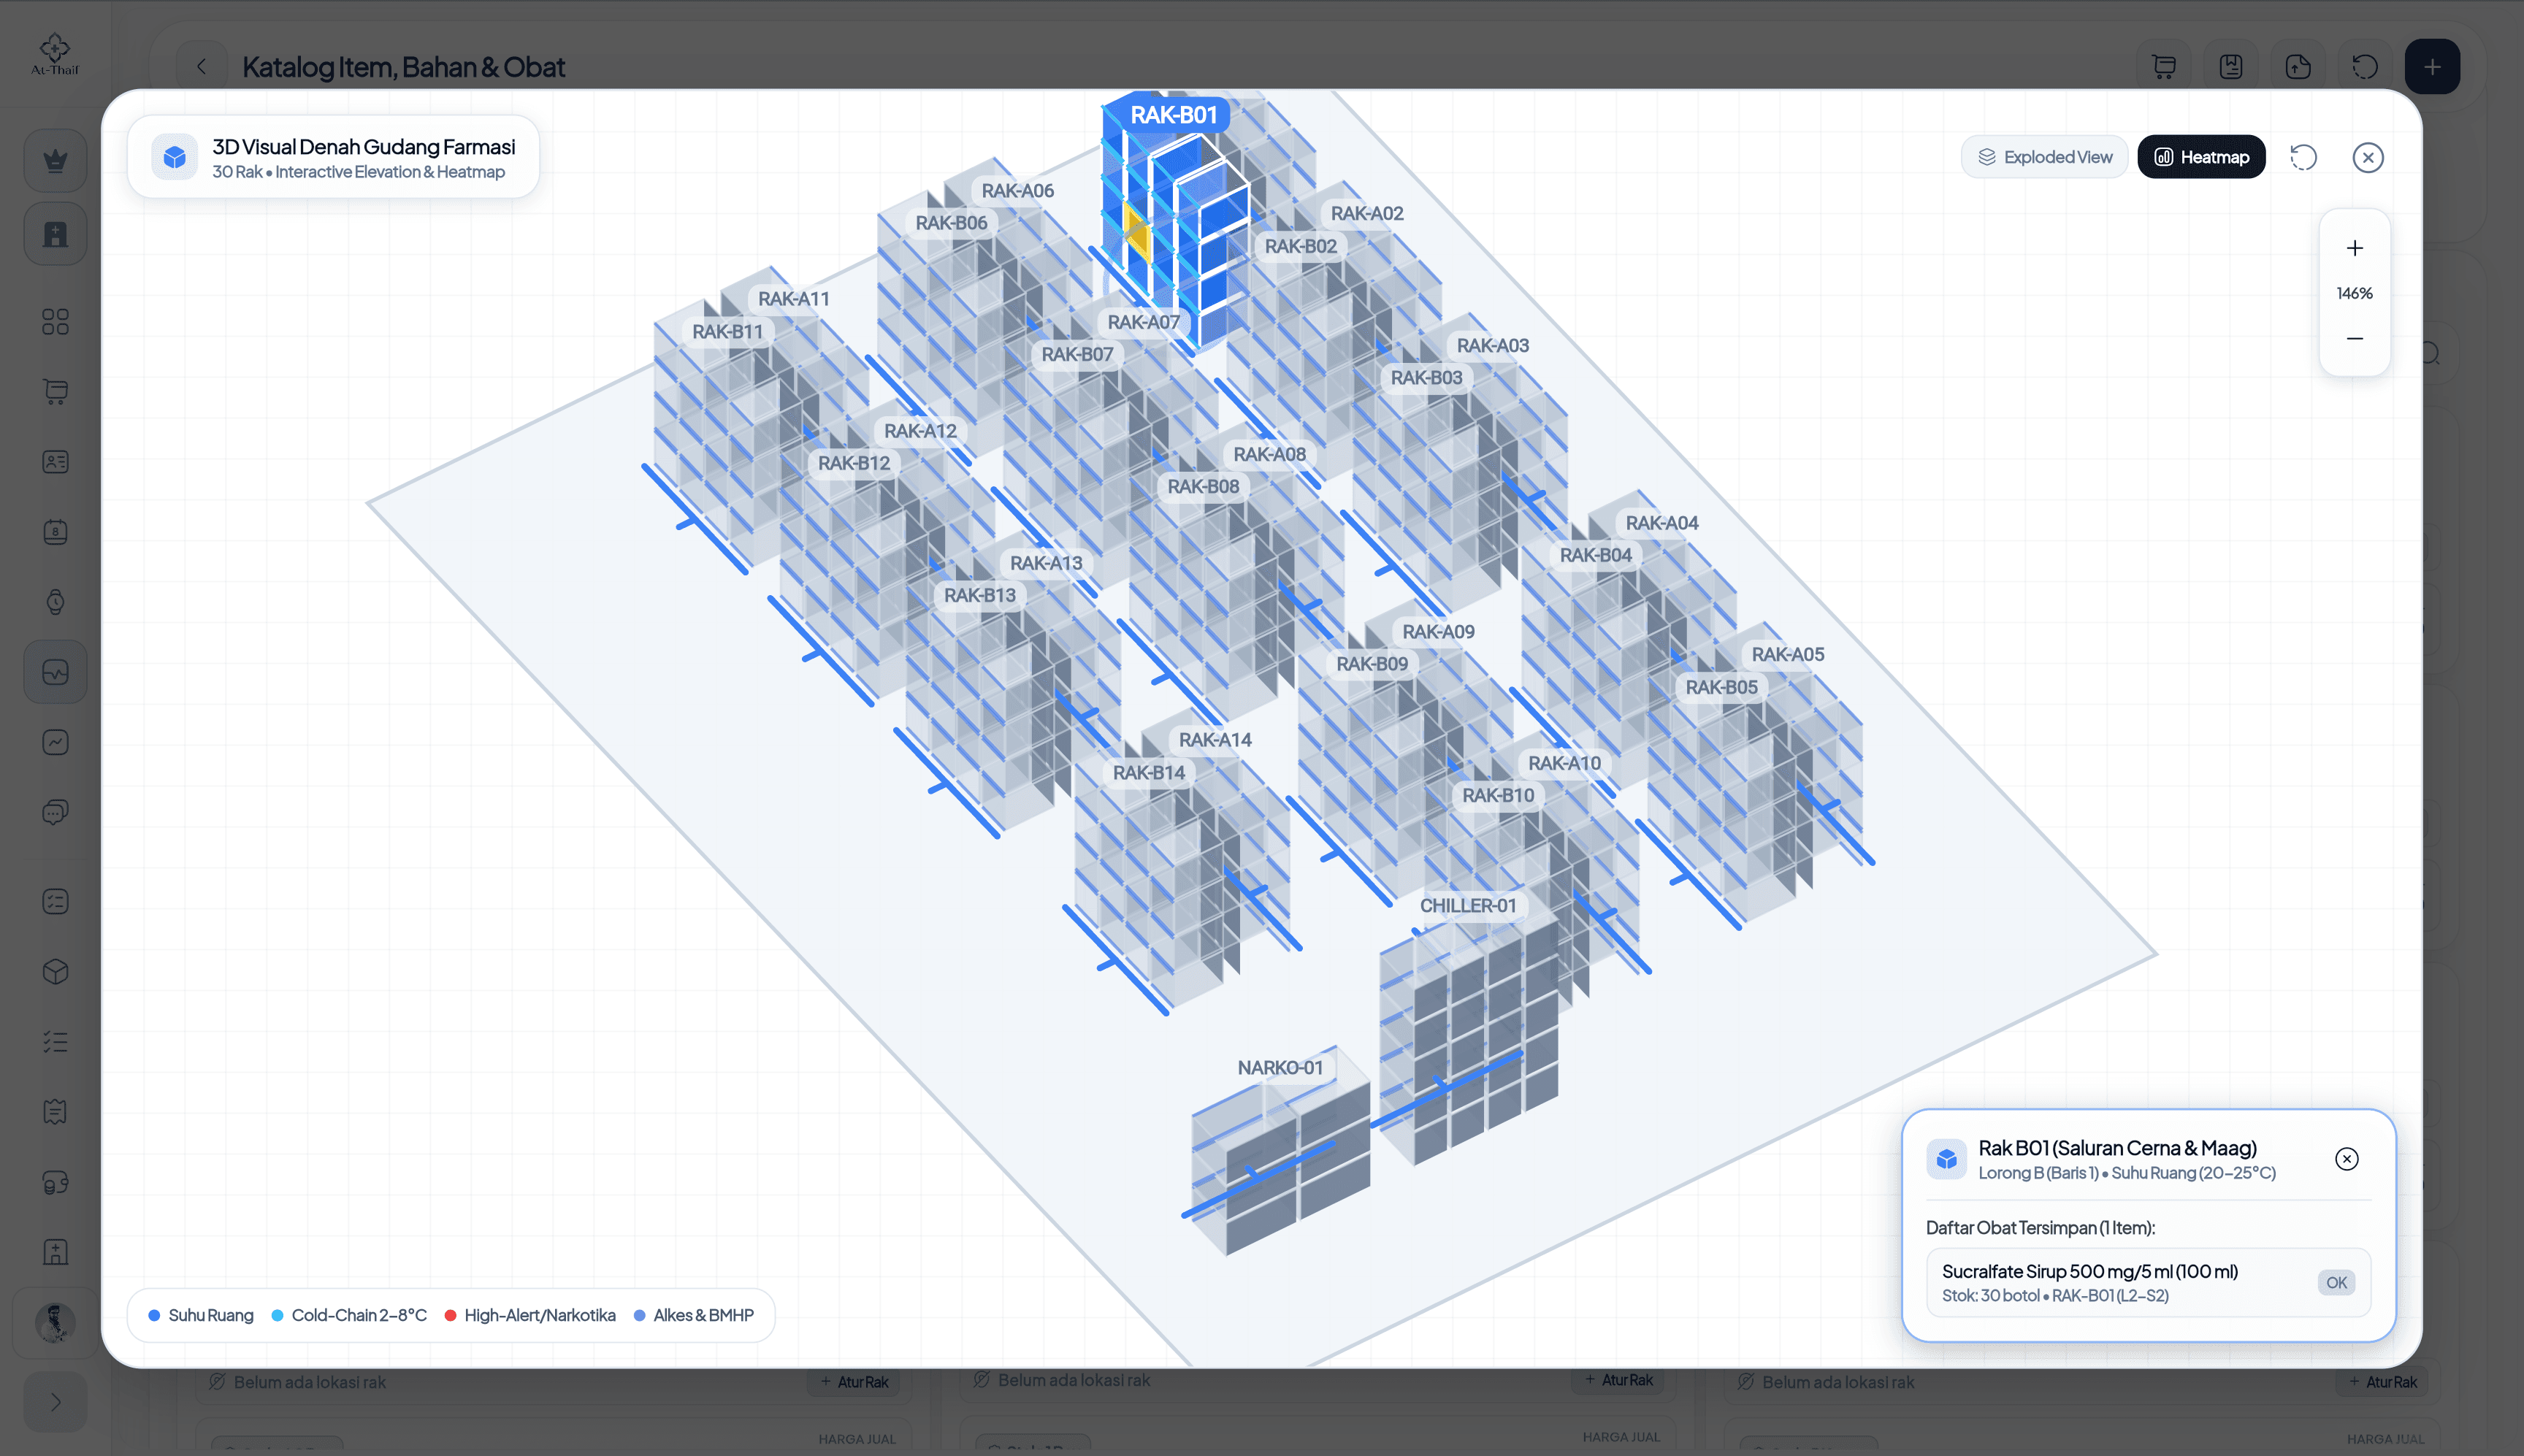Select the NARKO-01 cabinet label
The width and height of the screenshot is (2524, 1456).
click(x=1280, y=1067)
